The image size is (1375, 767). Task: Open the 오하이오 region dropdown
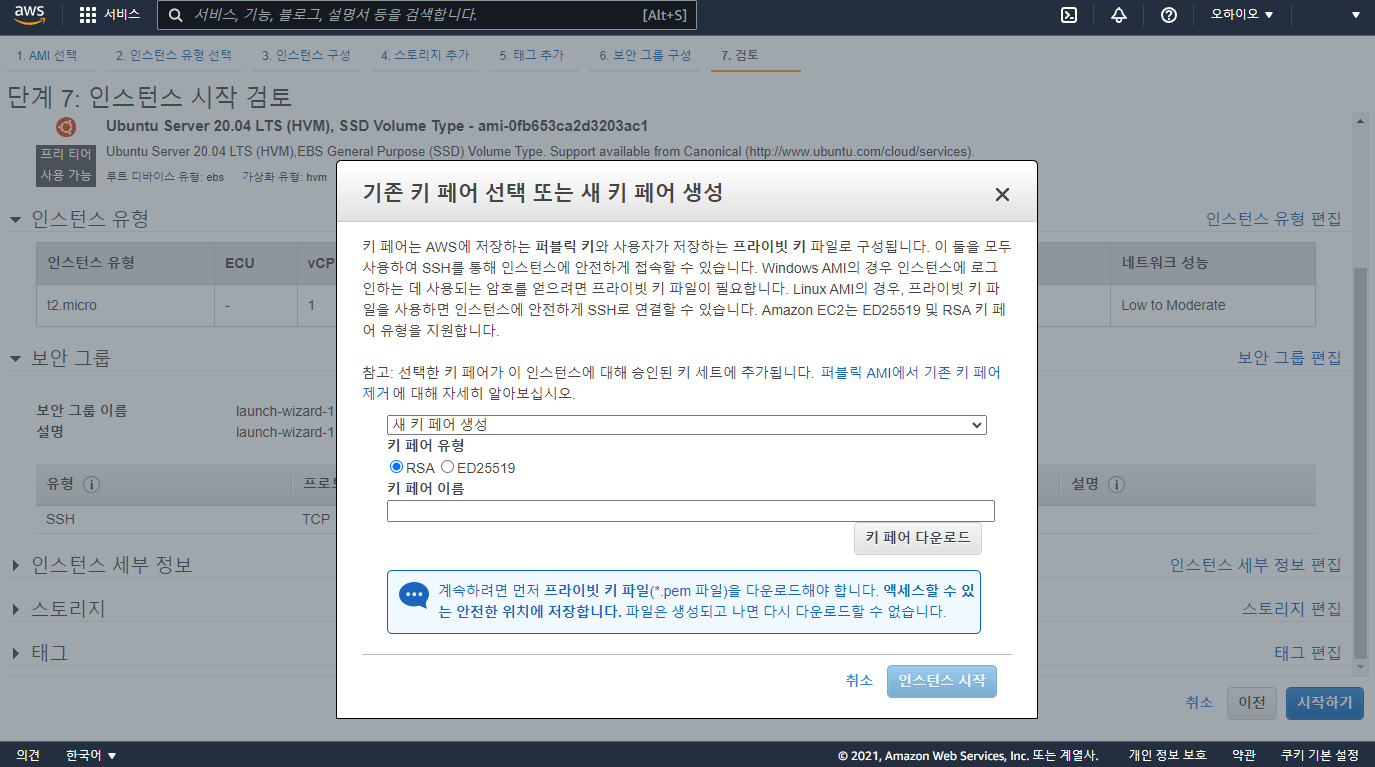tap(1242, 15)
